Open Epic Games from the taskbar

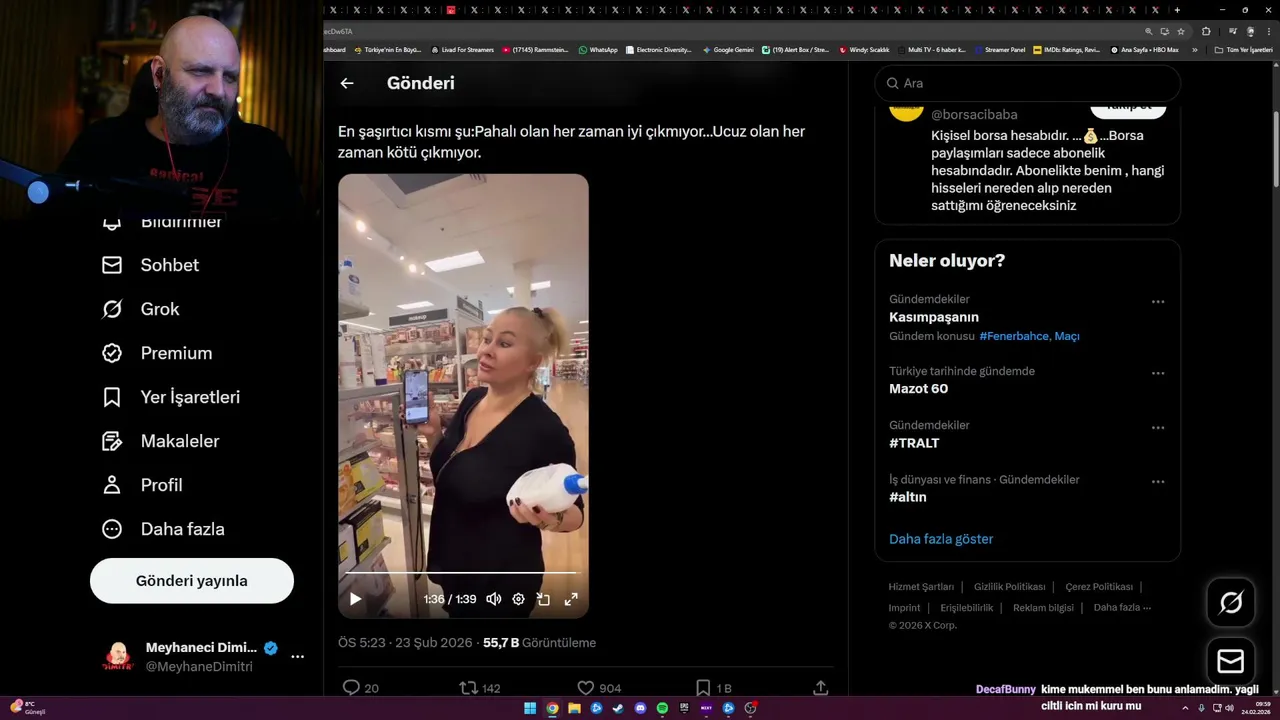click(x=684, y=708)
